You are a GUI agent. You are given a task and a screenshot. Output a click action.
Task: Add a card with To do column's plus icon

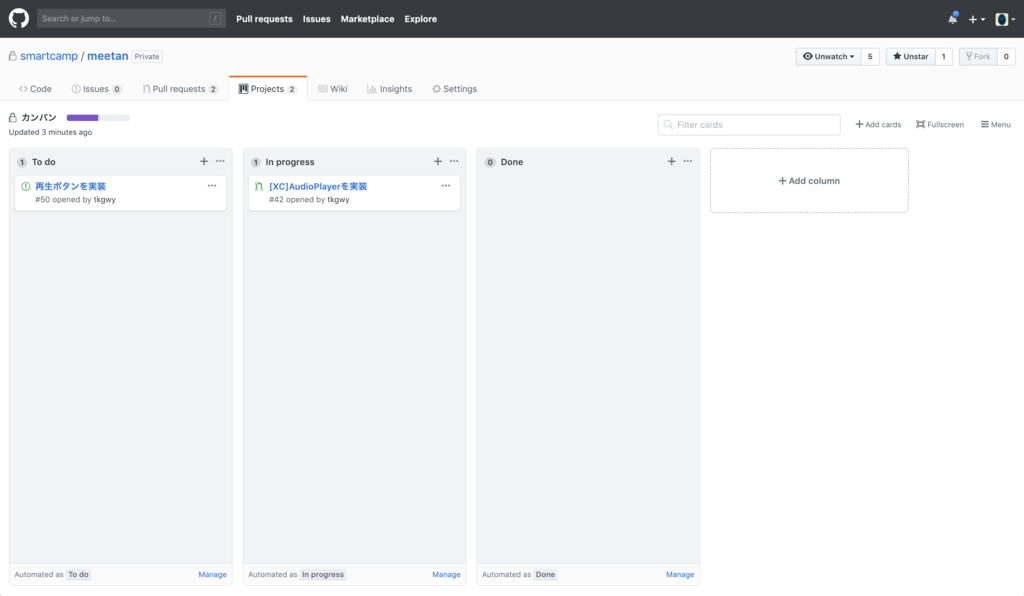coord(204,161)
